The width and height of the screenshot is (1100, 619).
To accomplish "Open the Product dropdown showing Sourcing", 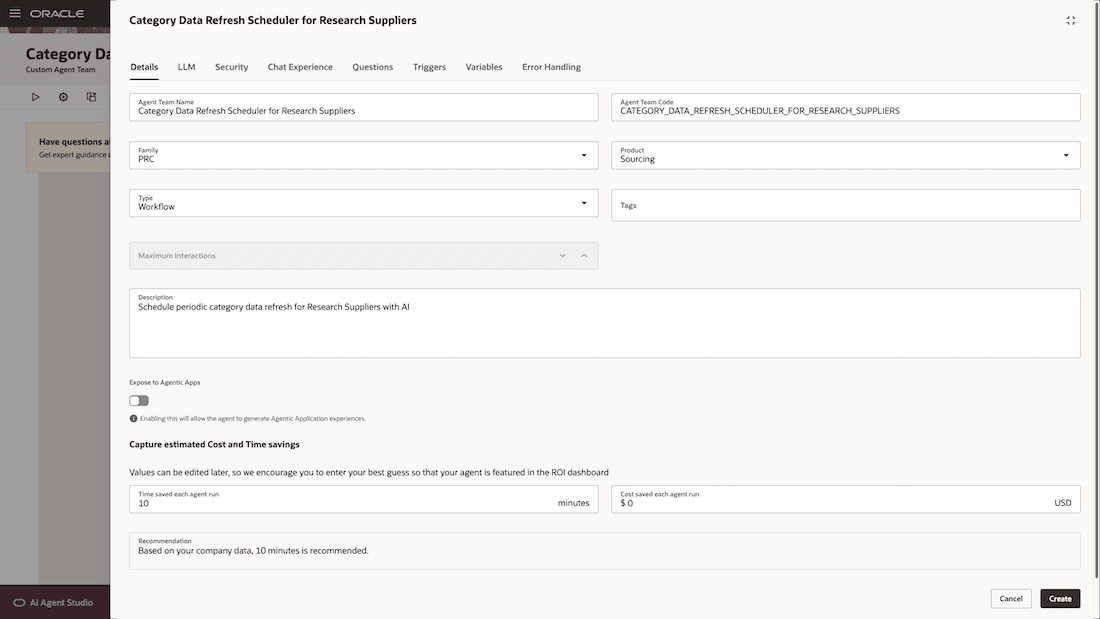I will pos(1066,155).
